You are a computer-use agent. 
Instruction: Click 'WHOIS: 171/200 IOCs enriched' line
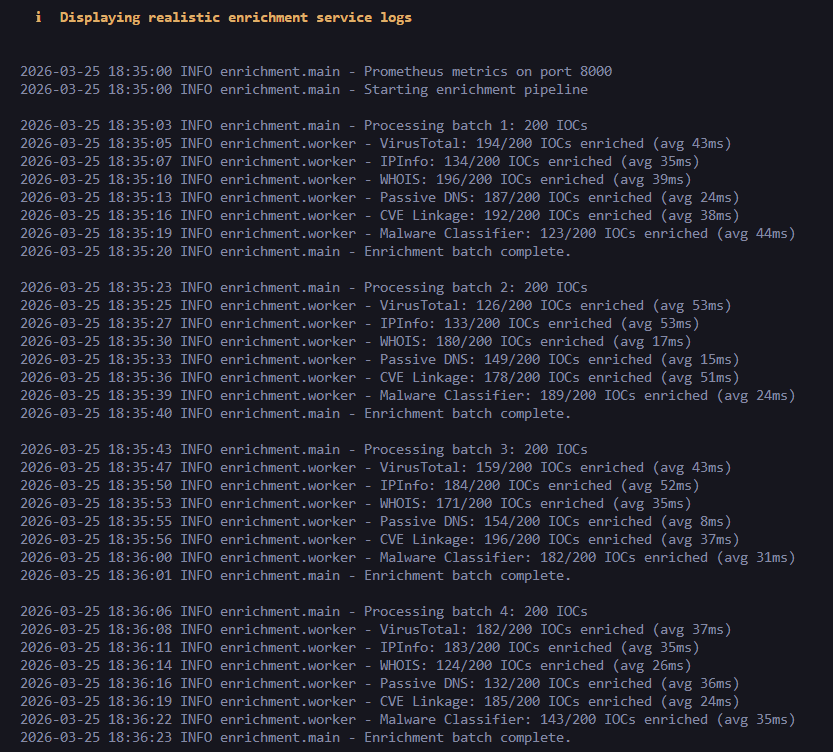pos(356,503)
